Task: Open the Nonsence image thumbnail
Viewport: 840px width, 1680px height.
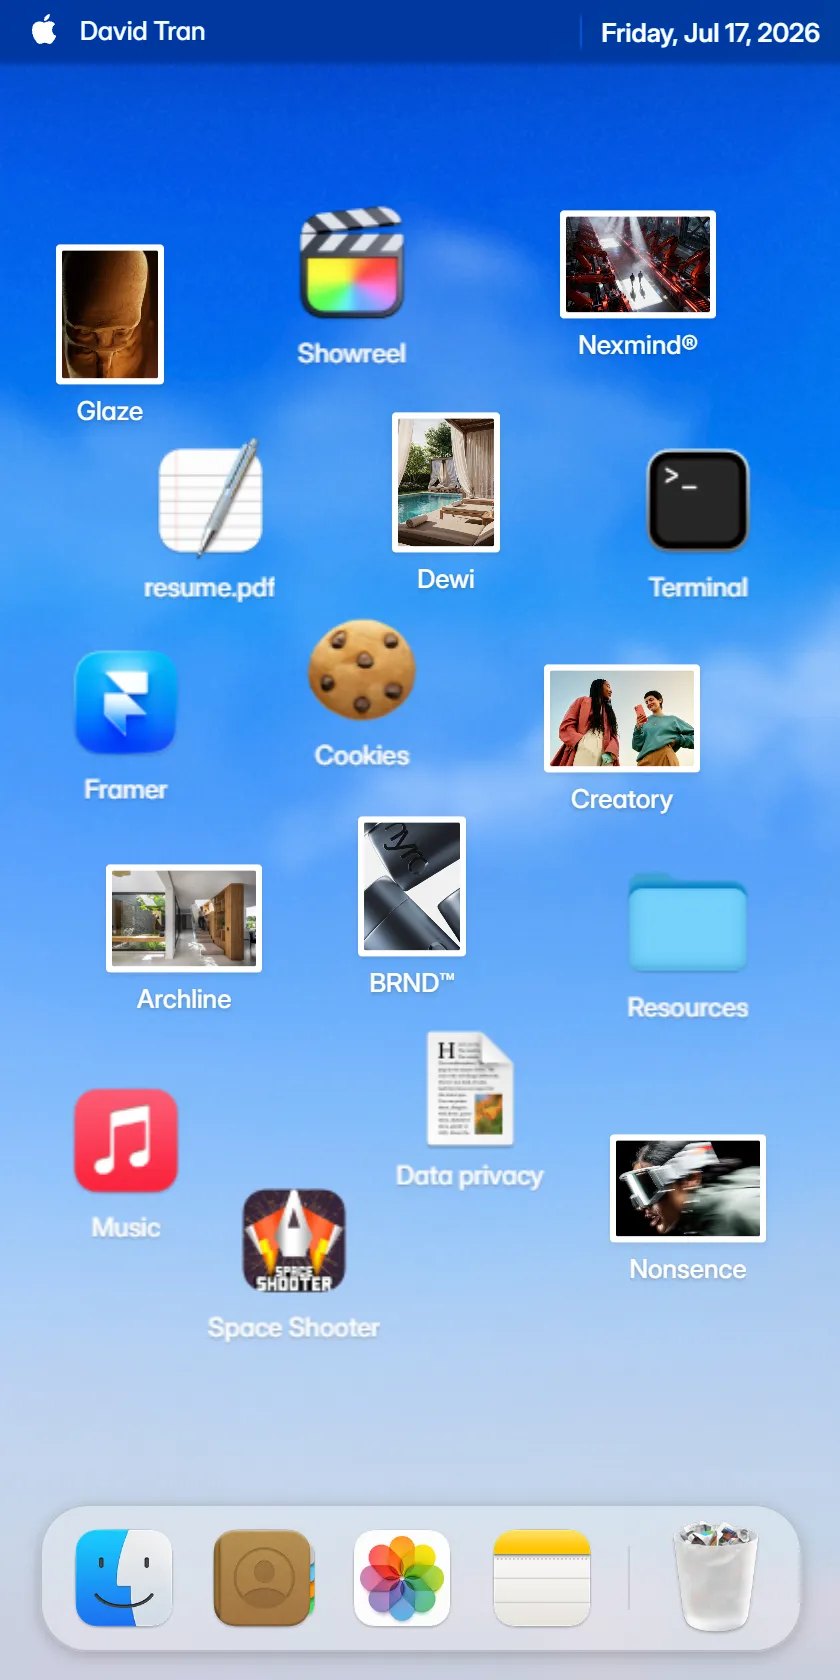Action: point(688,1188)
